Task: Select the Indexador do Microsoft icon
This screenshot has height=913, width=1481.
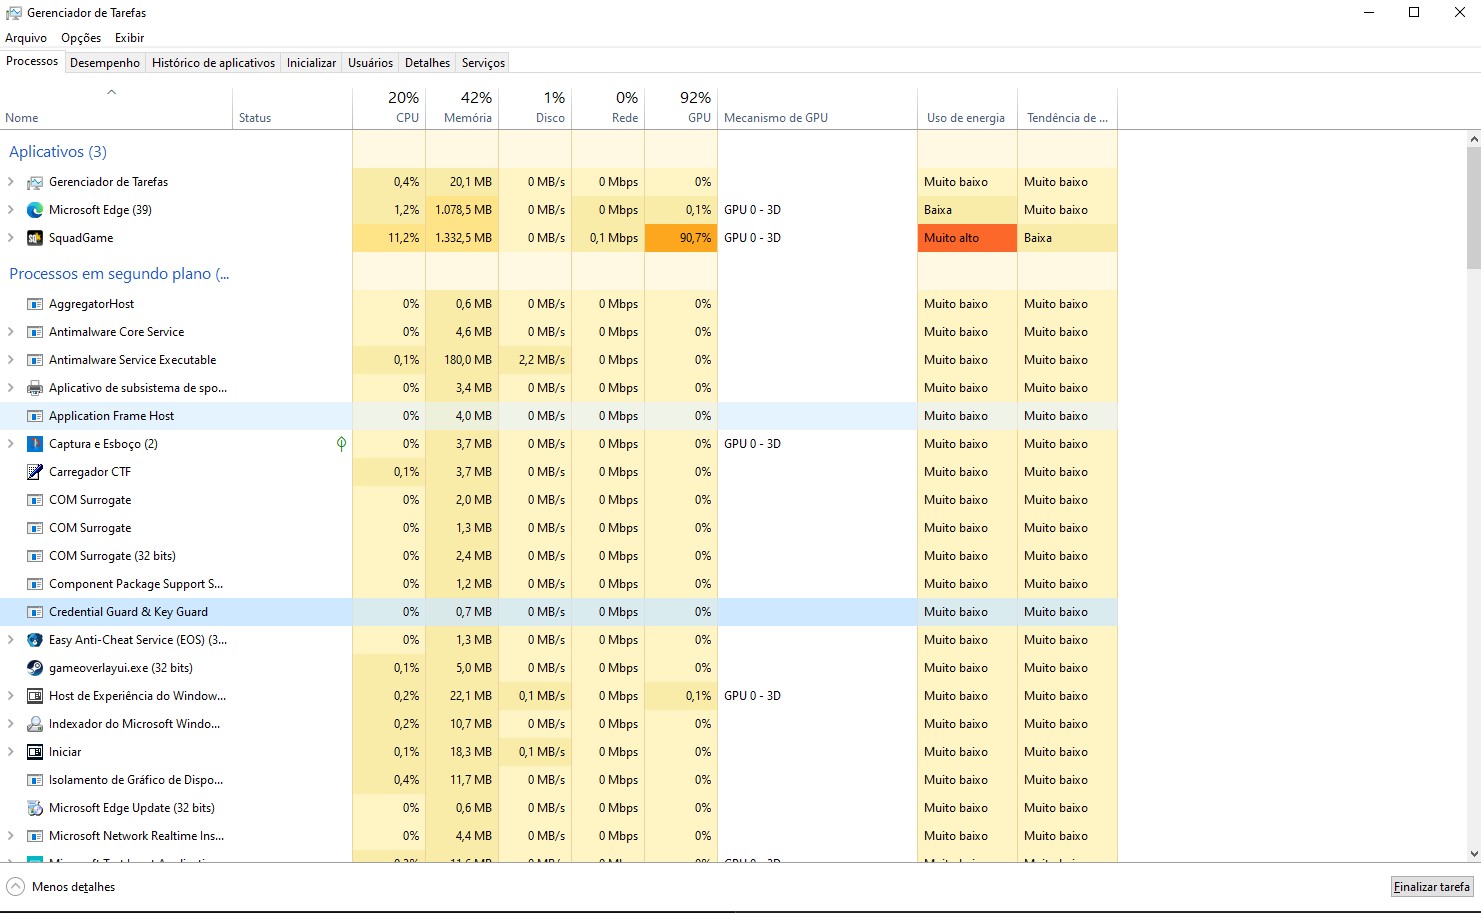Action: 35,723
